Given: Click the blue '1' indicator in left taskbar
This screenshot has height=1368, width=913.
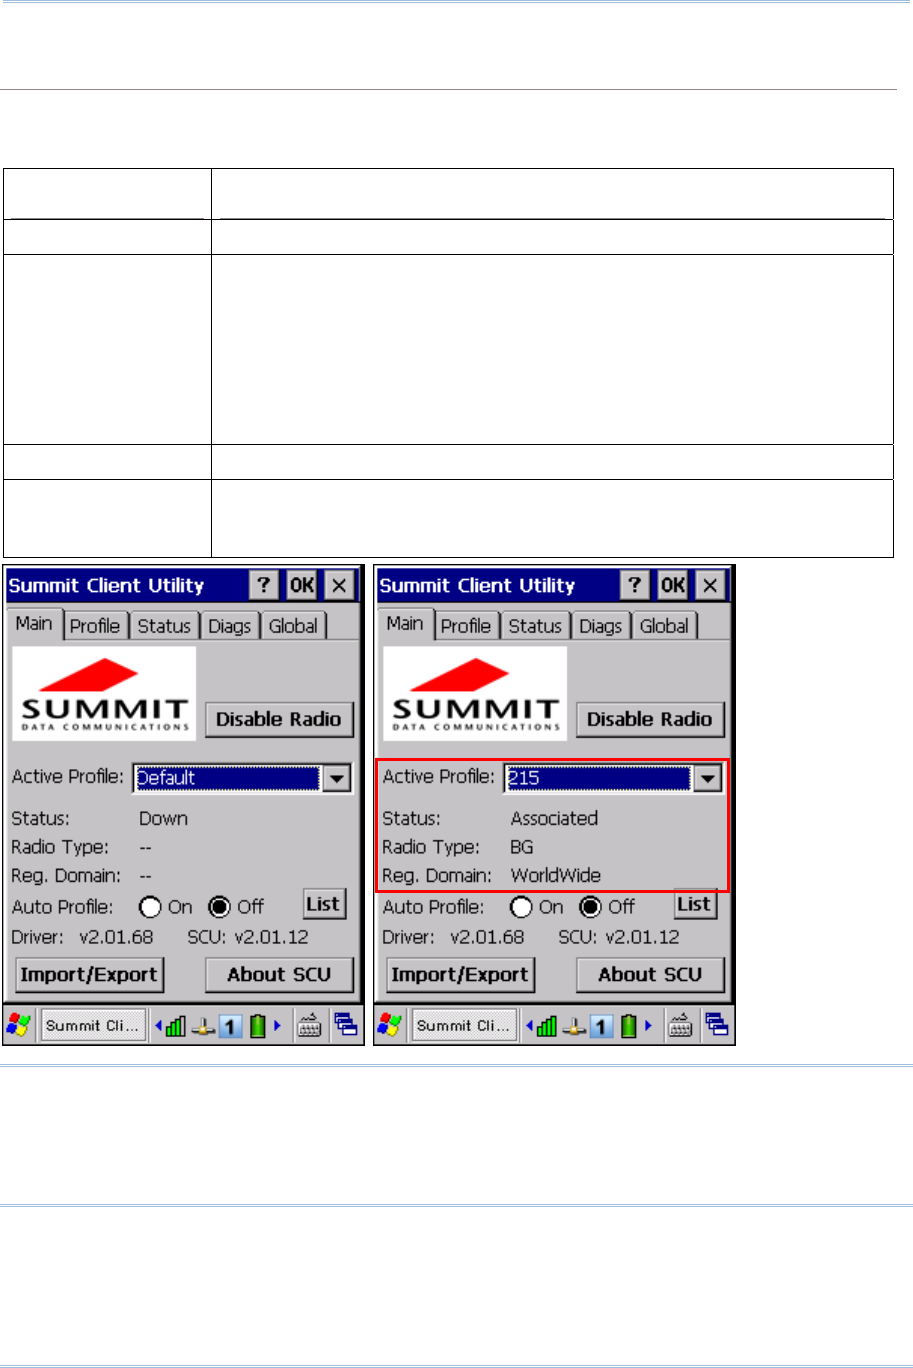Looking at the screenshot, I should coord(230,1026).
